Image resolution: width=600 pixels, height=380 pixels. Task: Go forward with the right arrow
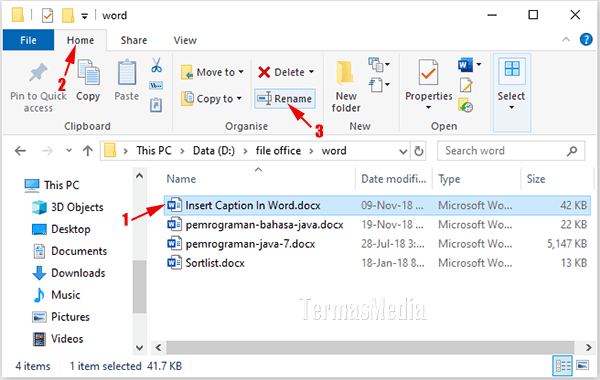click(47, 151)
